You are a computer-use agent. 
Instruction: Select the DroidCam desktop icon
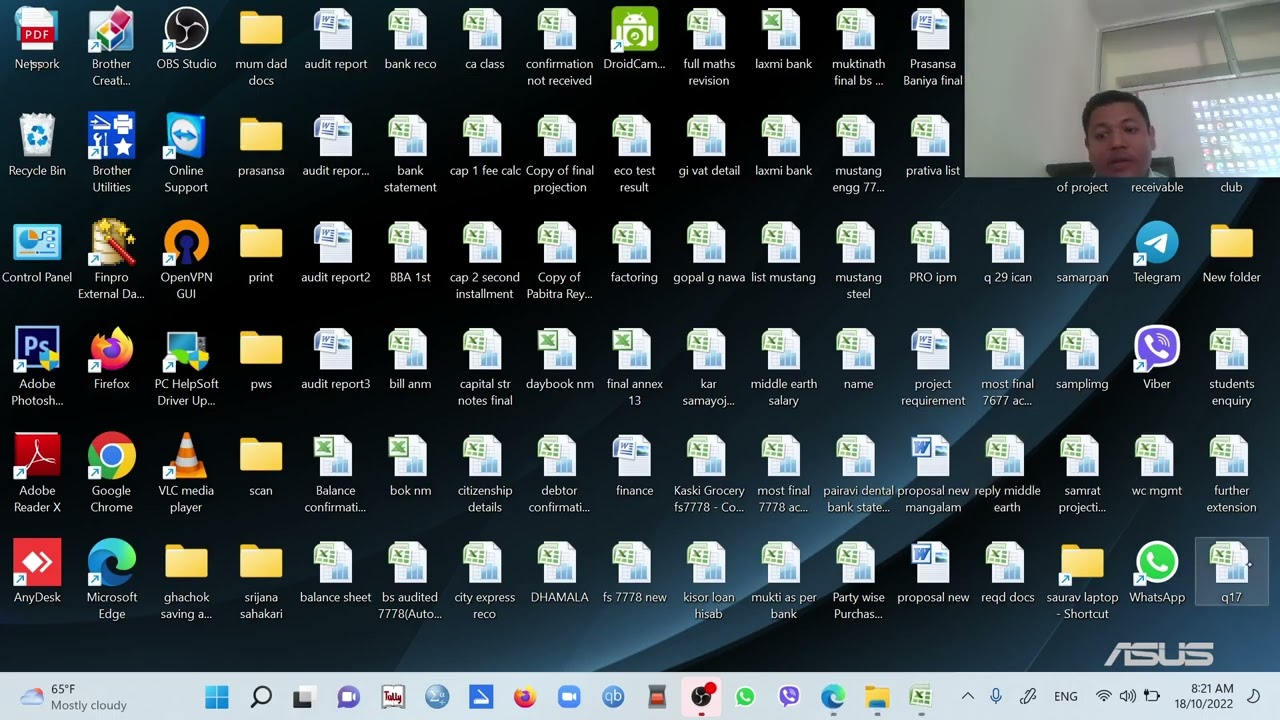(634, 40)
